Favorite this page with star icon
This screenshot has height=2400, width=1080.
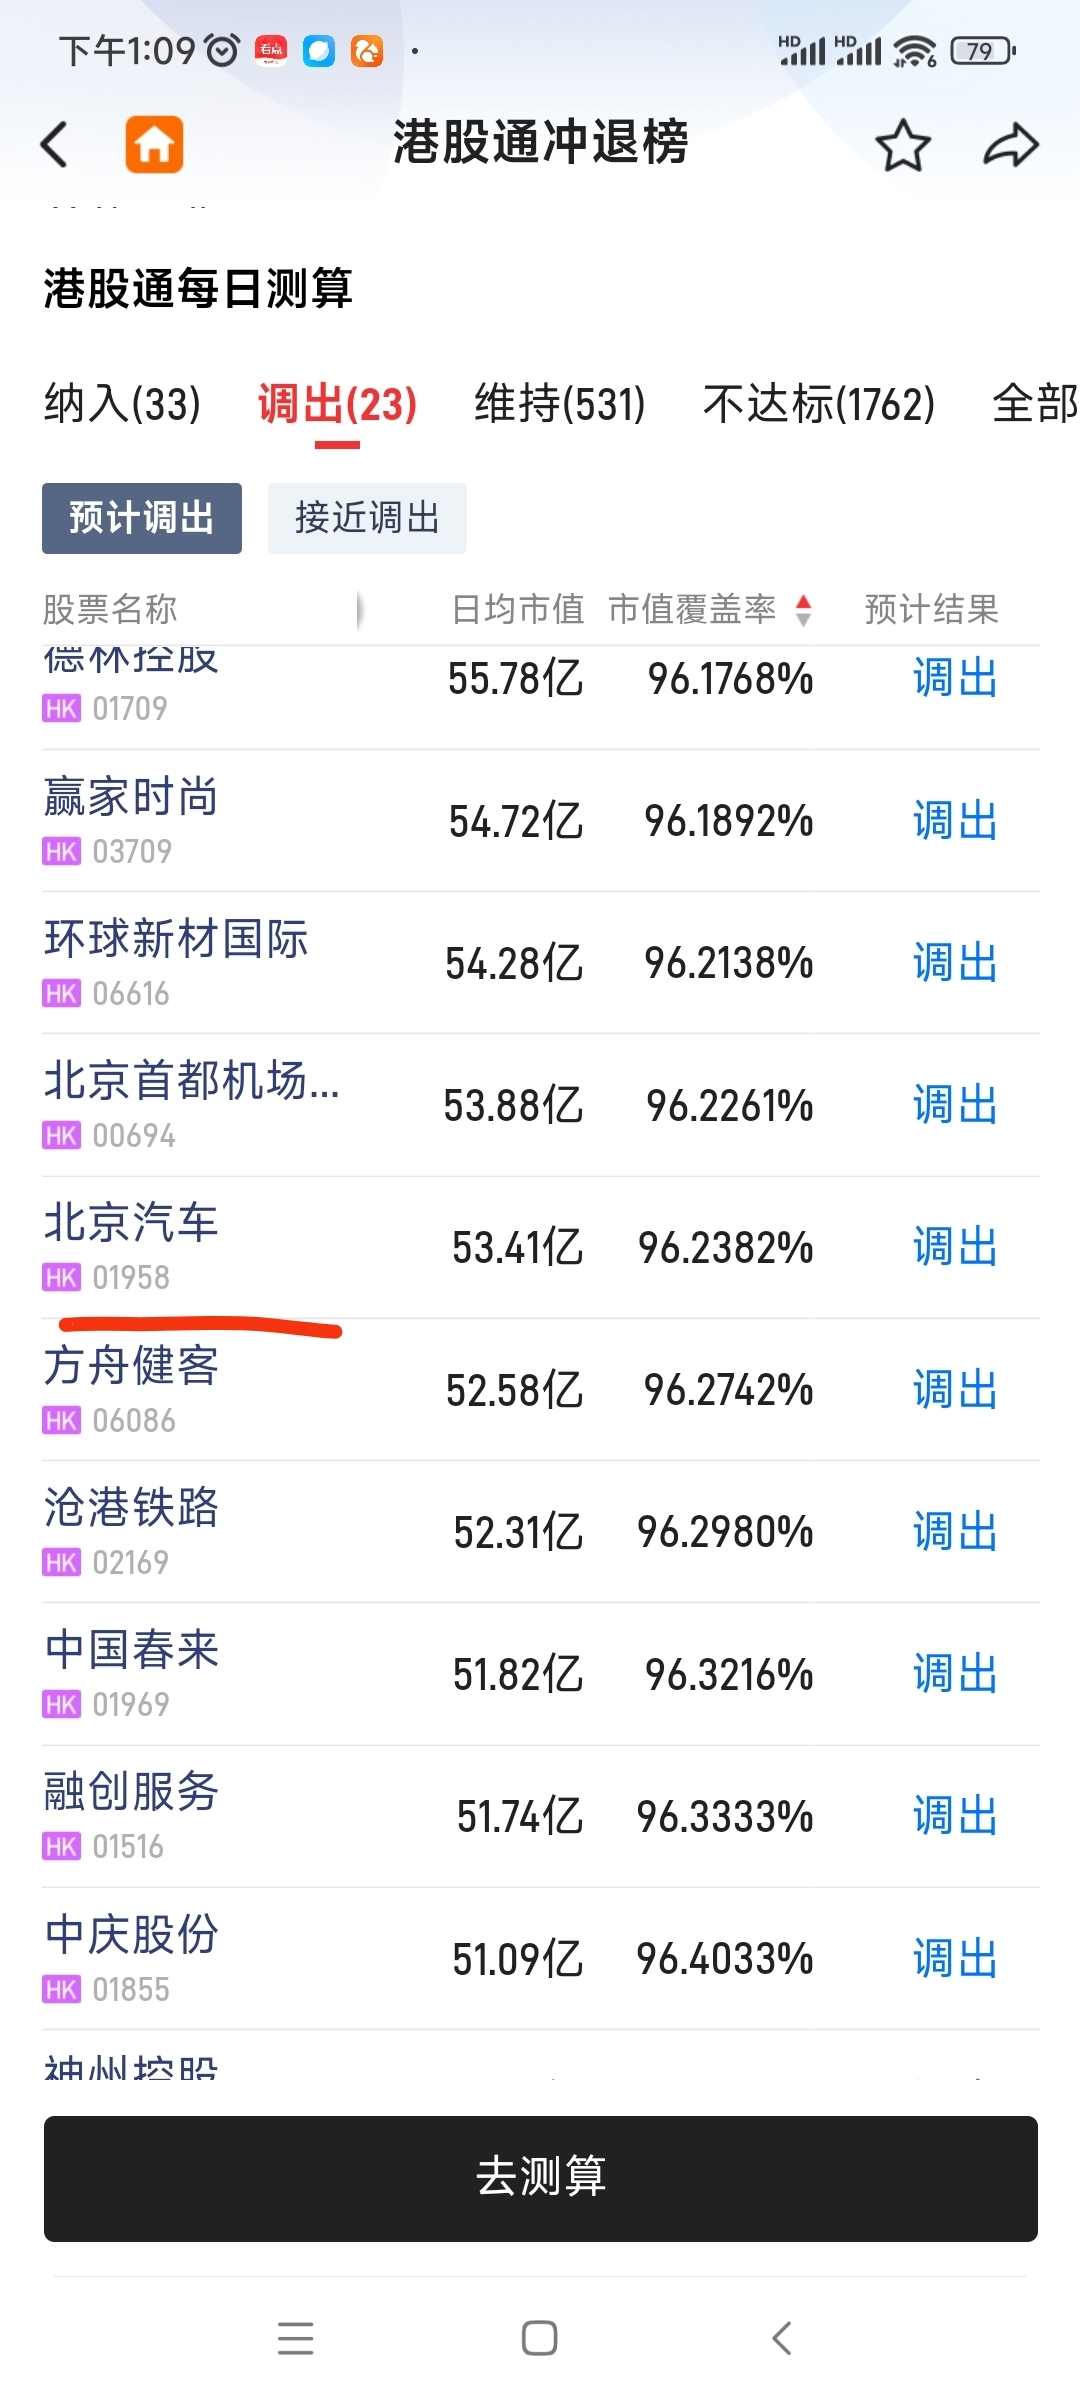coord(903,146)
